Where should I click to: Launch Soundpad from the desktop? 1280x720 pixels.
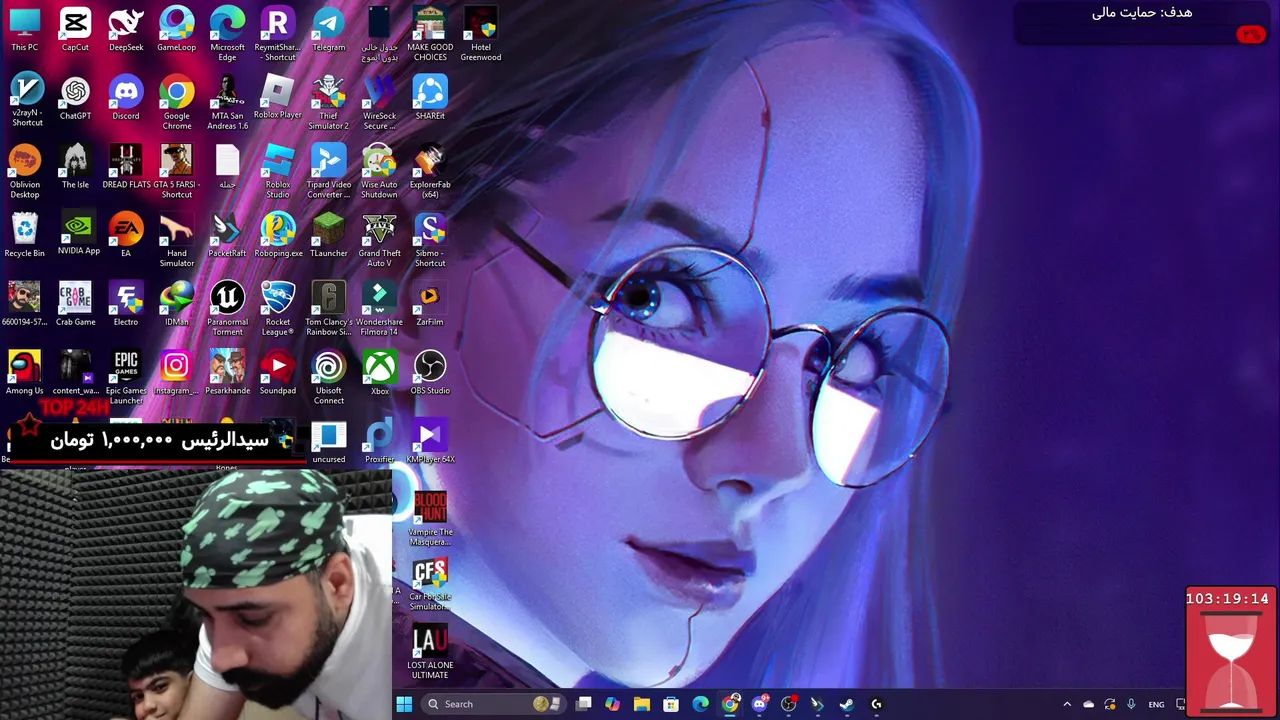click(x=278, y=372)
